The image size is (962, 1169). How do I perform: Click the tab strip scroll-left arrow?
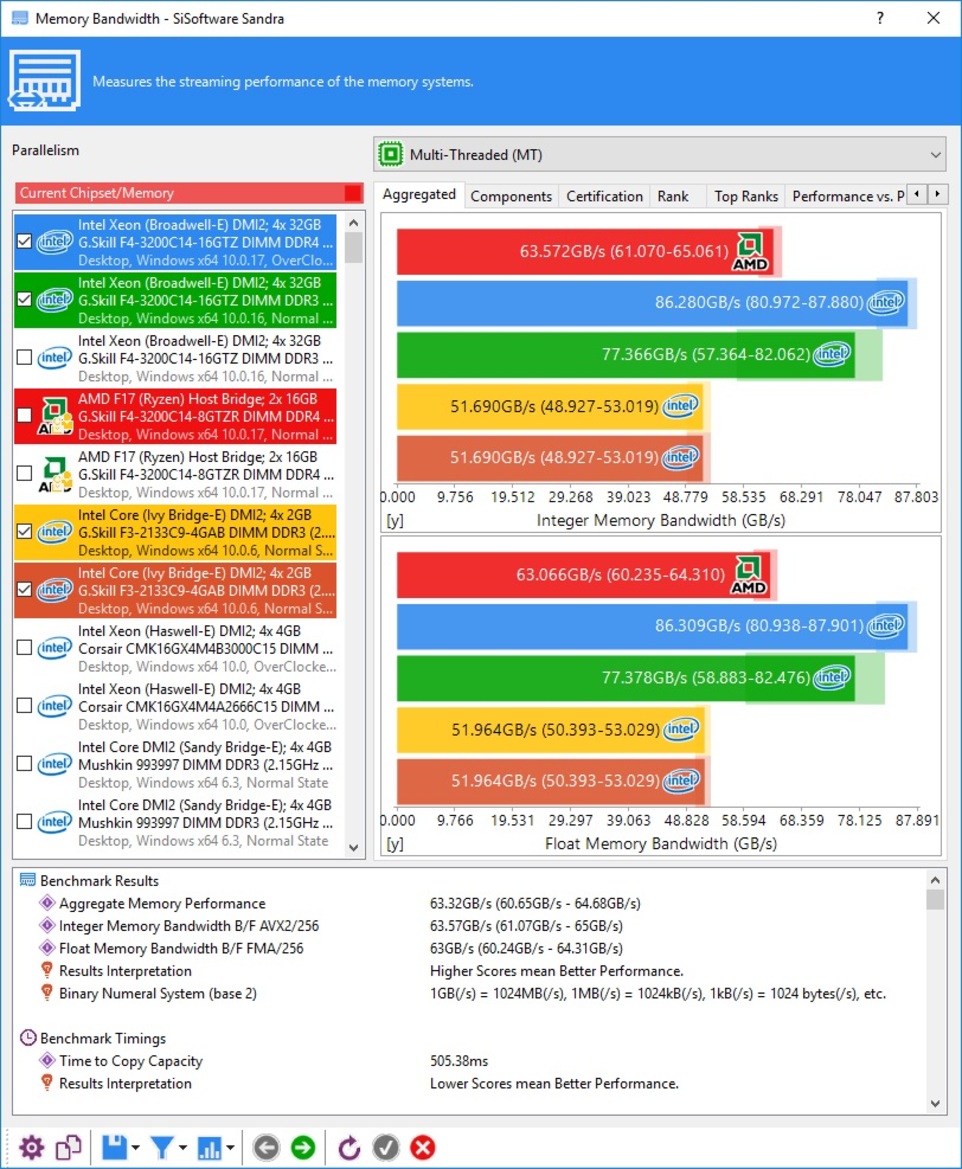917,195
